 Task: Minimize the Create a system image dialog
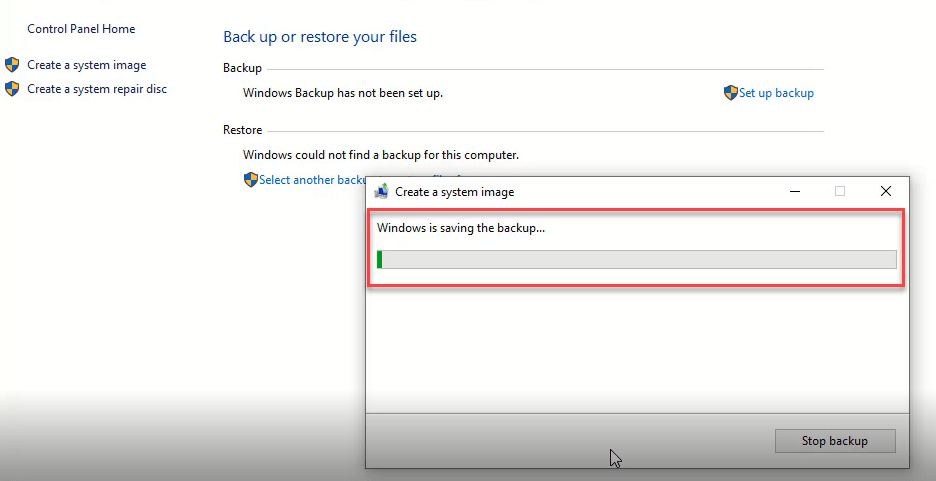tap(795, 192)
